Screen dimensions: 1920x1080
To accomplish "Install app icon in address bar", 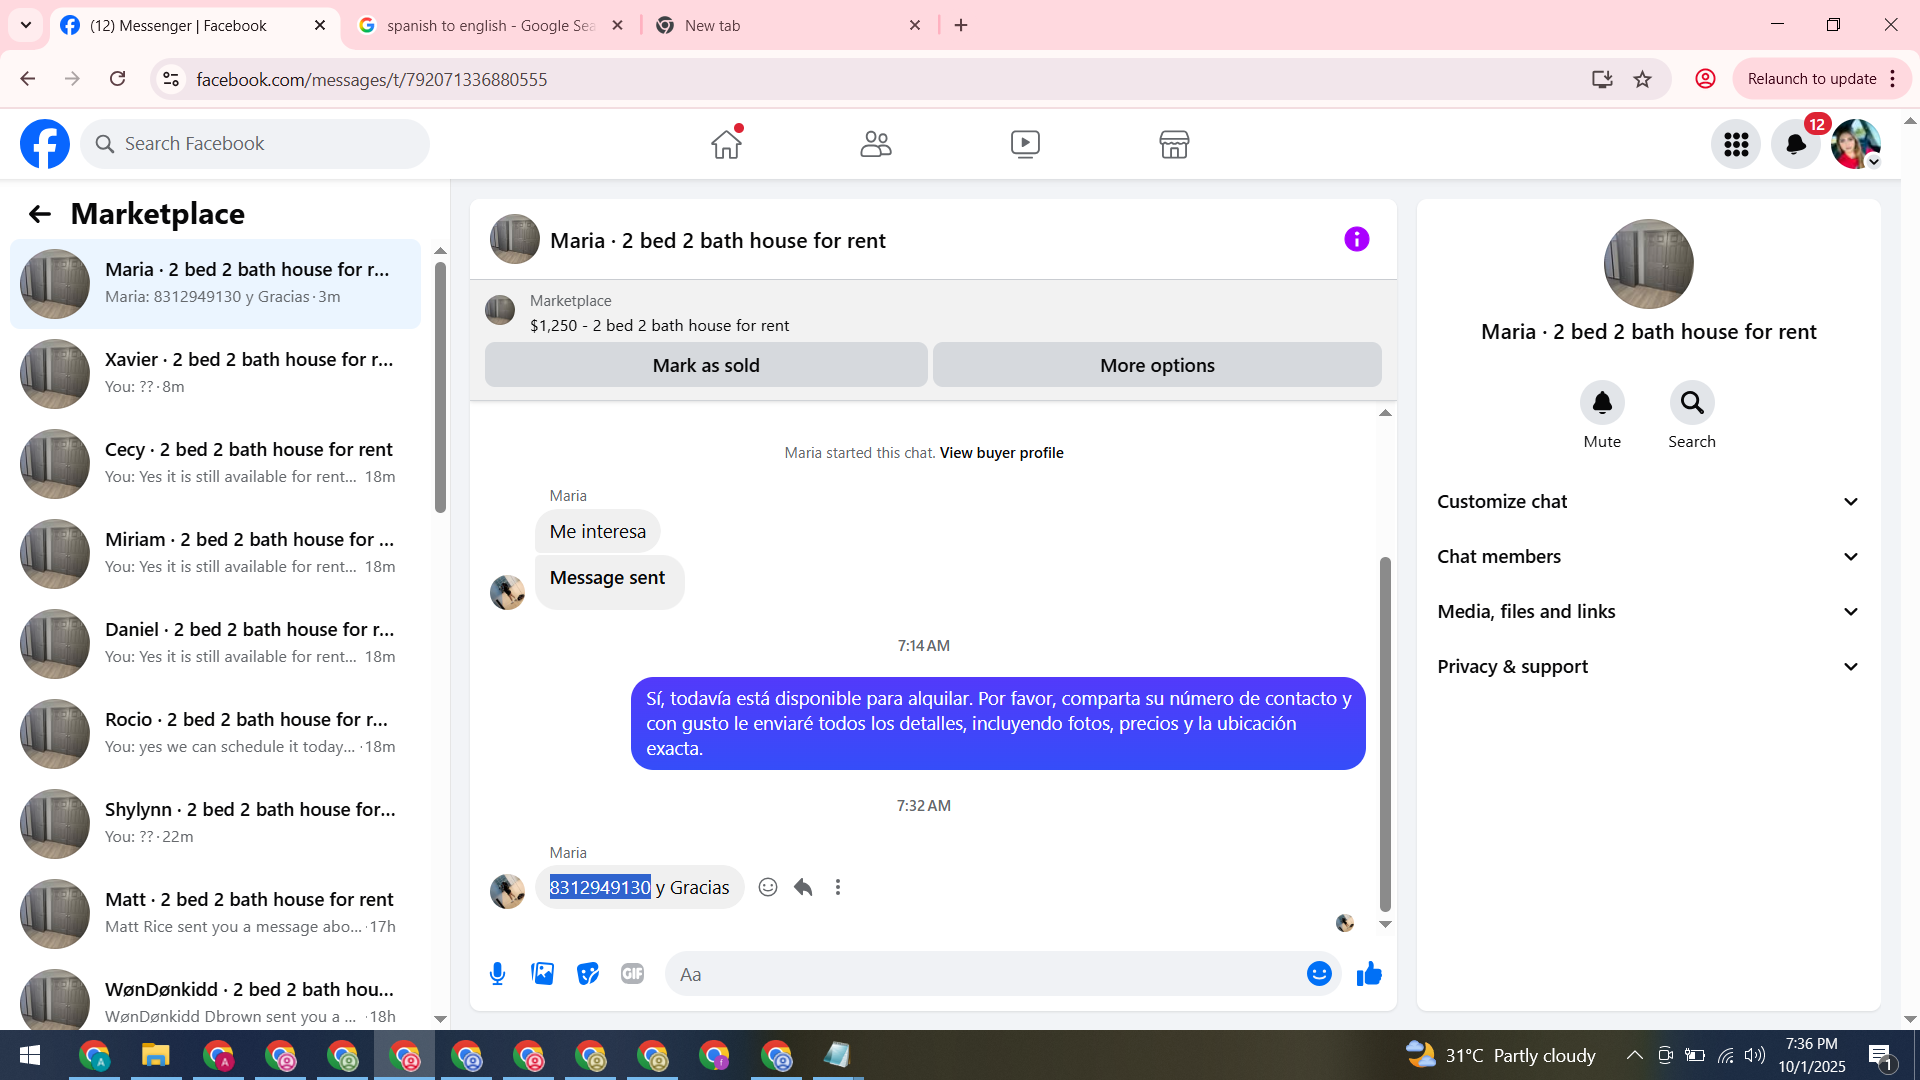I will tap(1602, 79).
